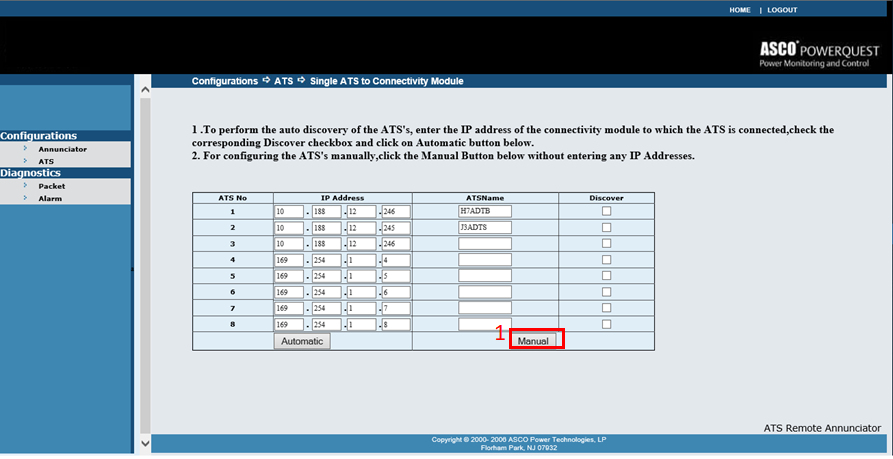Check Discover checkbox for ATS 4
Viewport: 893px width, 459px height.
click(x=607, y=260)
